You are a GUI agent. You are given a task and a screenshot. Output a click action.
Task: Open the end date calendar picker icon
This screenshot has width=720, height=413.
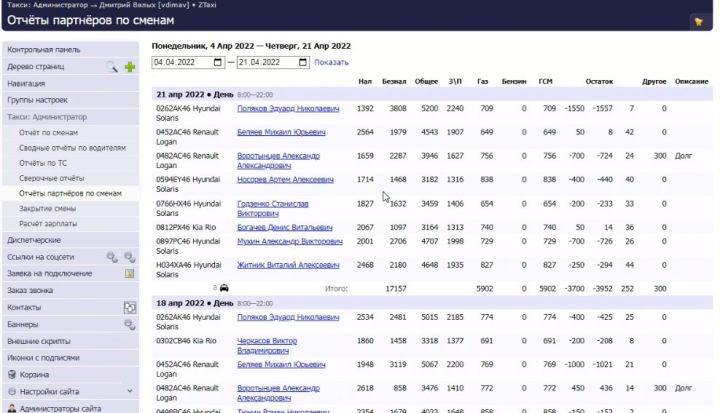click(303, 62)
